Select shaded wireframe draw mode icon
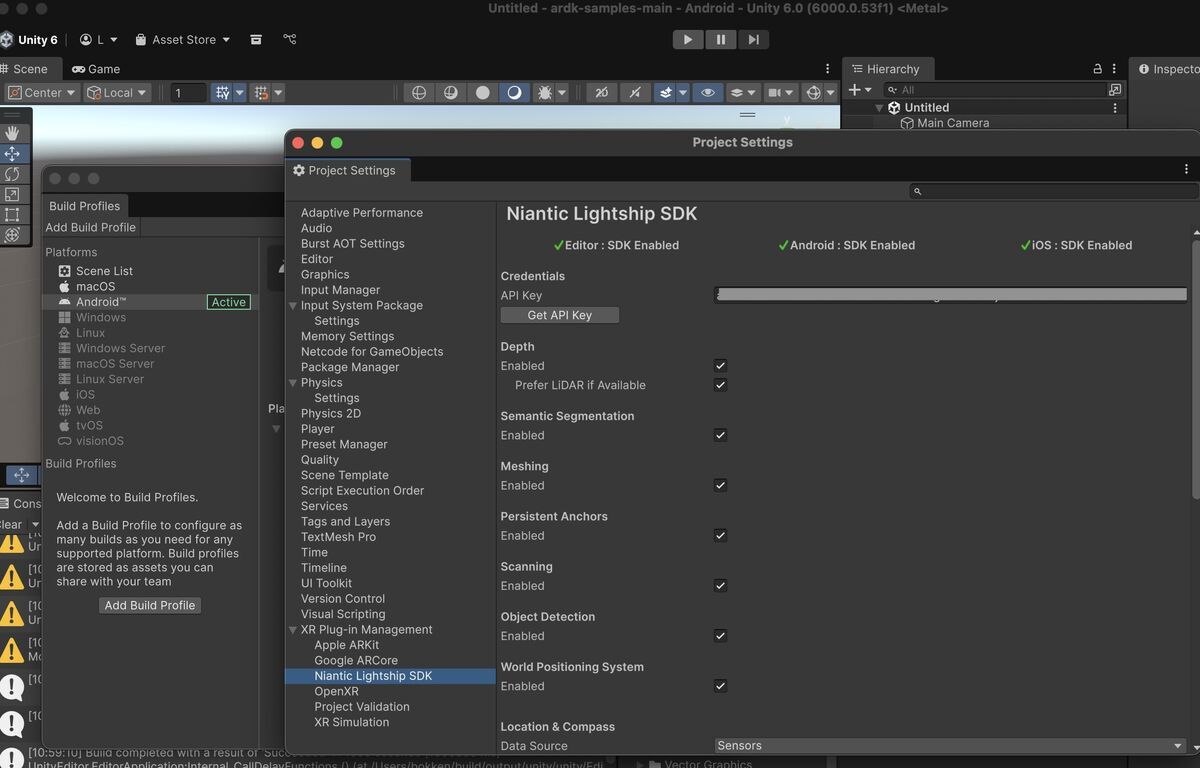This screenshot has height=768, width=1200. click(451, 92)
